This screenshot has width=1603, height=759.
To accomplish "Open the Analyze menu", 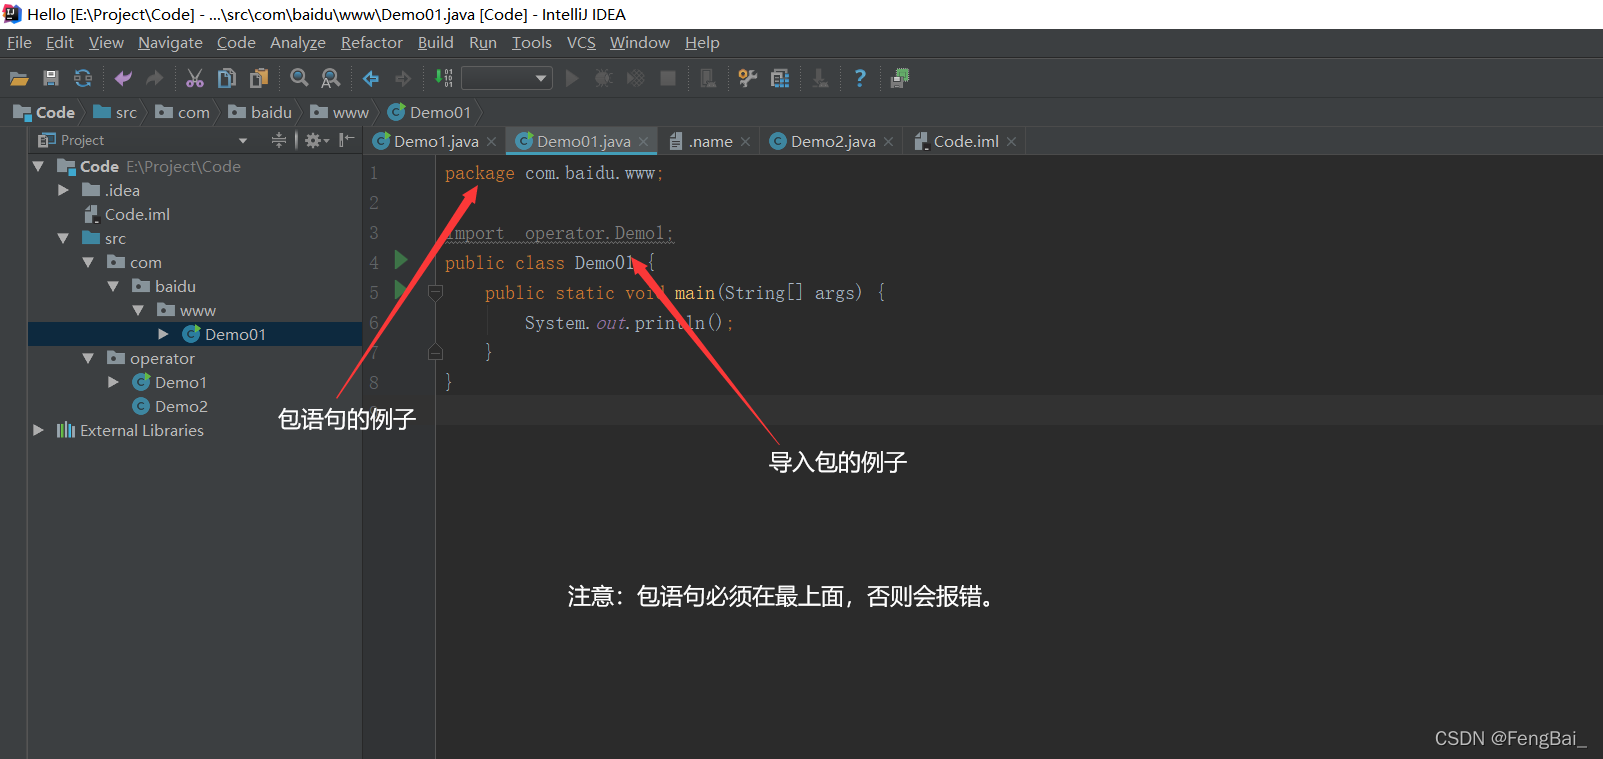I will click(298, 43).
